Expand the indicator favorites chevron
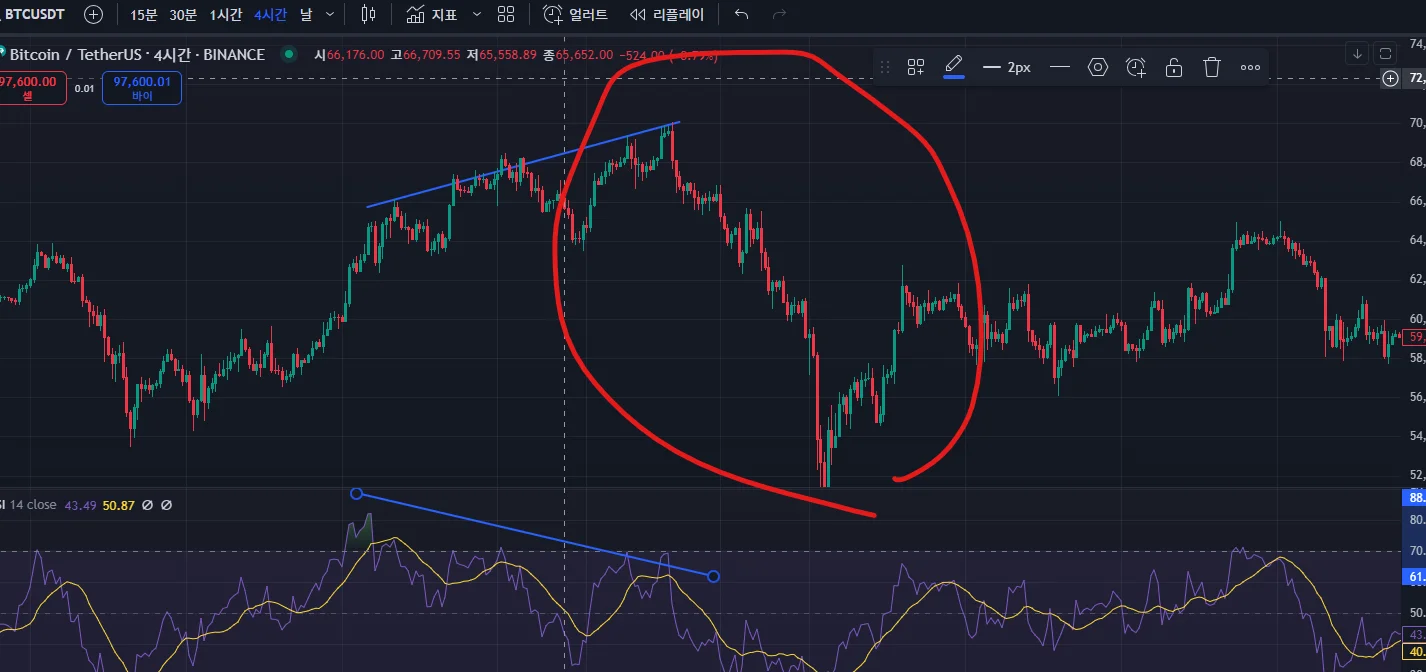This screenshot has width=1426, height=672. coord(476,14)
